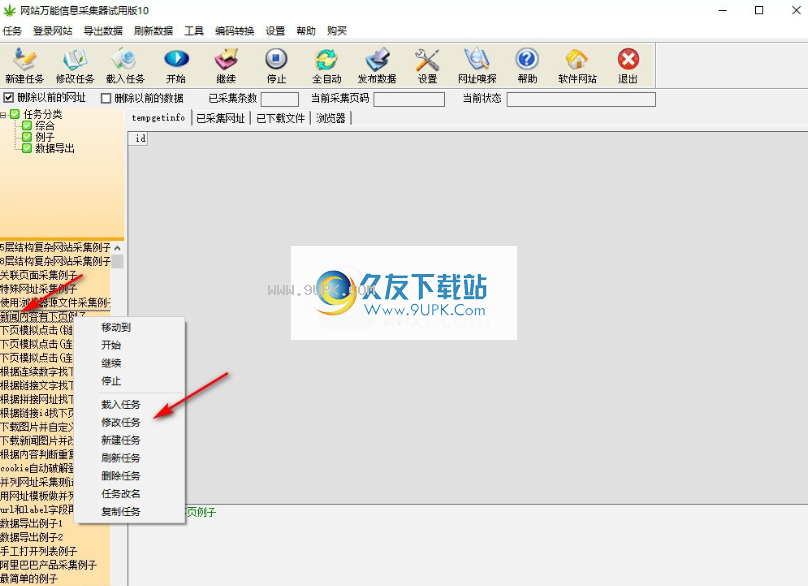Toggle 删除以前的网址 checkbox
Screen dimensions: 808x586
[x=9, y=97]
